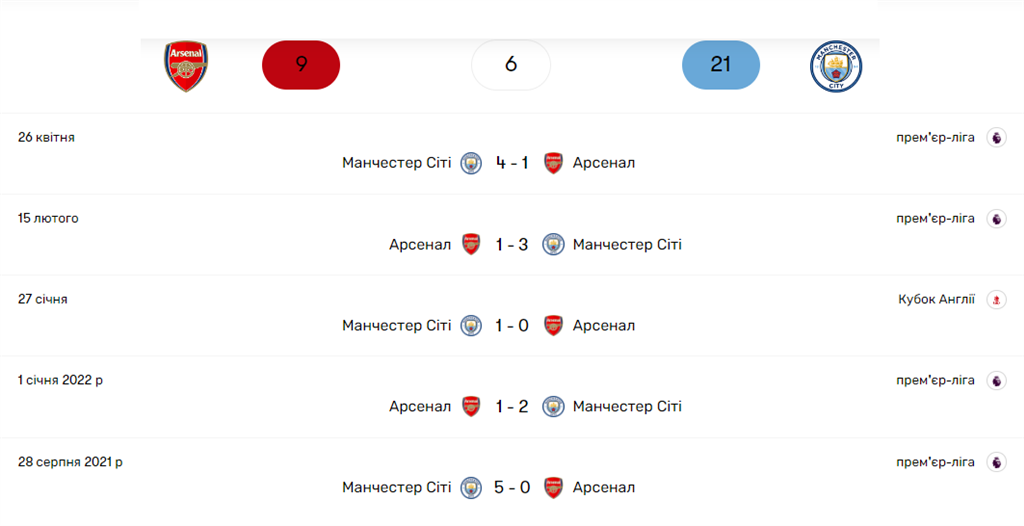Viewport: 1024px width, 526px height.
Task: Open the 4 - 1 match score
Action: click(x=512, y=163)
